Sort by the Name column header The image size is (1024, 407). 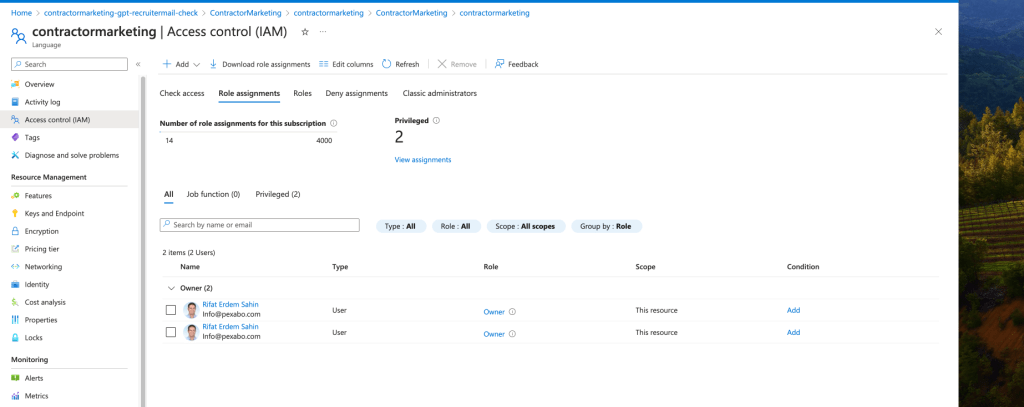coord(190,267)
